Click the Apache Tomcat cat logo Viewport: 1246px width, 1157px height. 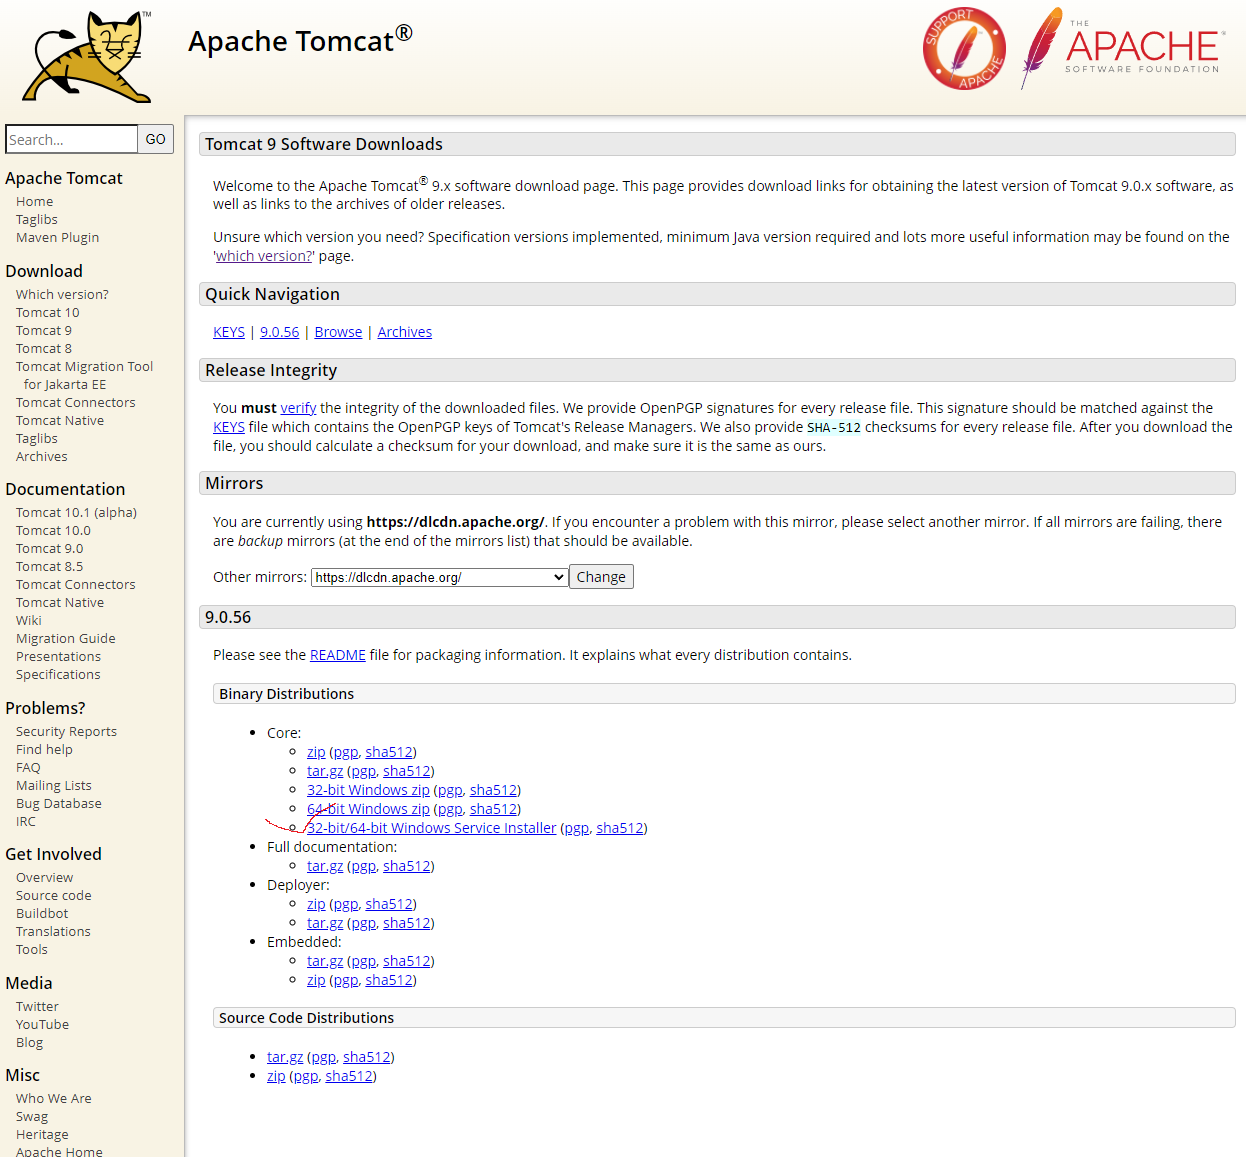click(x=87, y=57)
